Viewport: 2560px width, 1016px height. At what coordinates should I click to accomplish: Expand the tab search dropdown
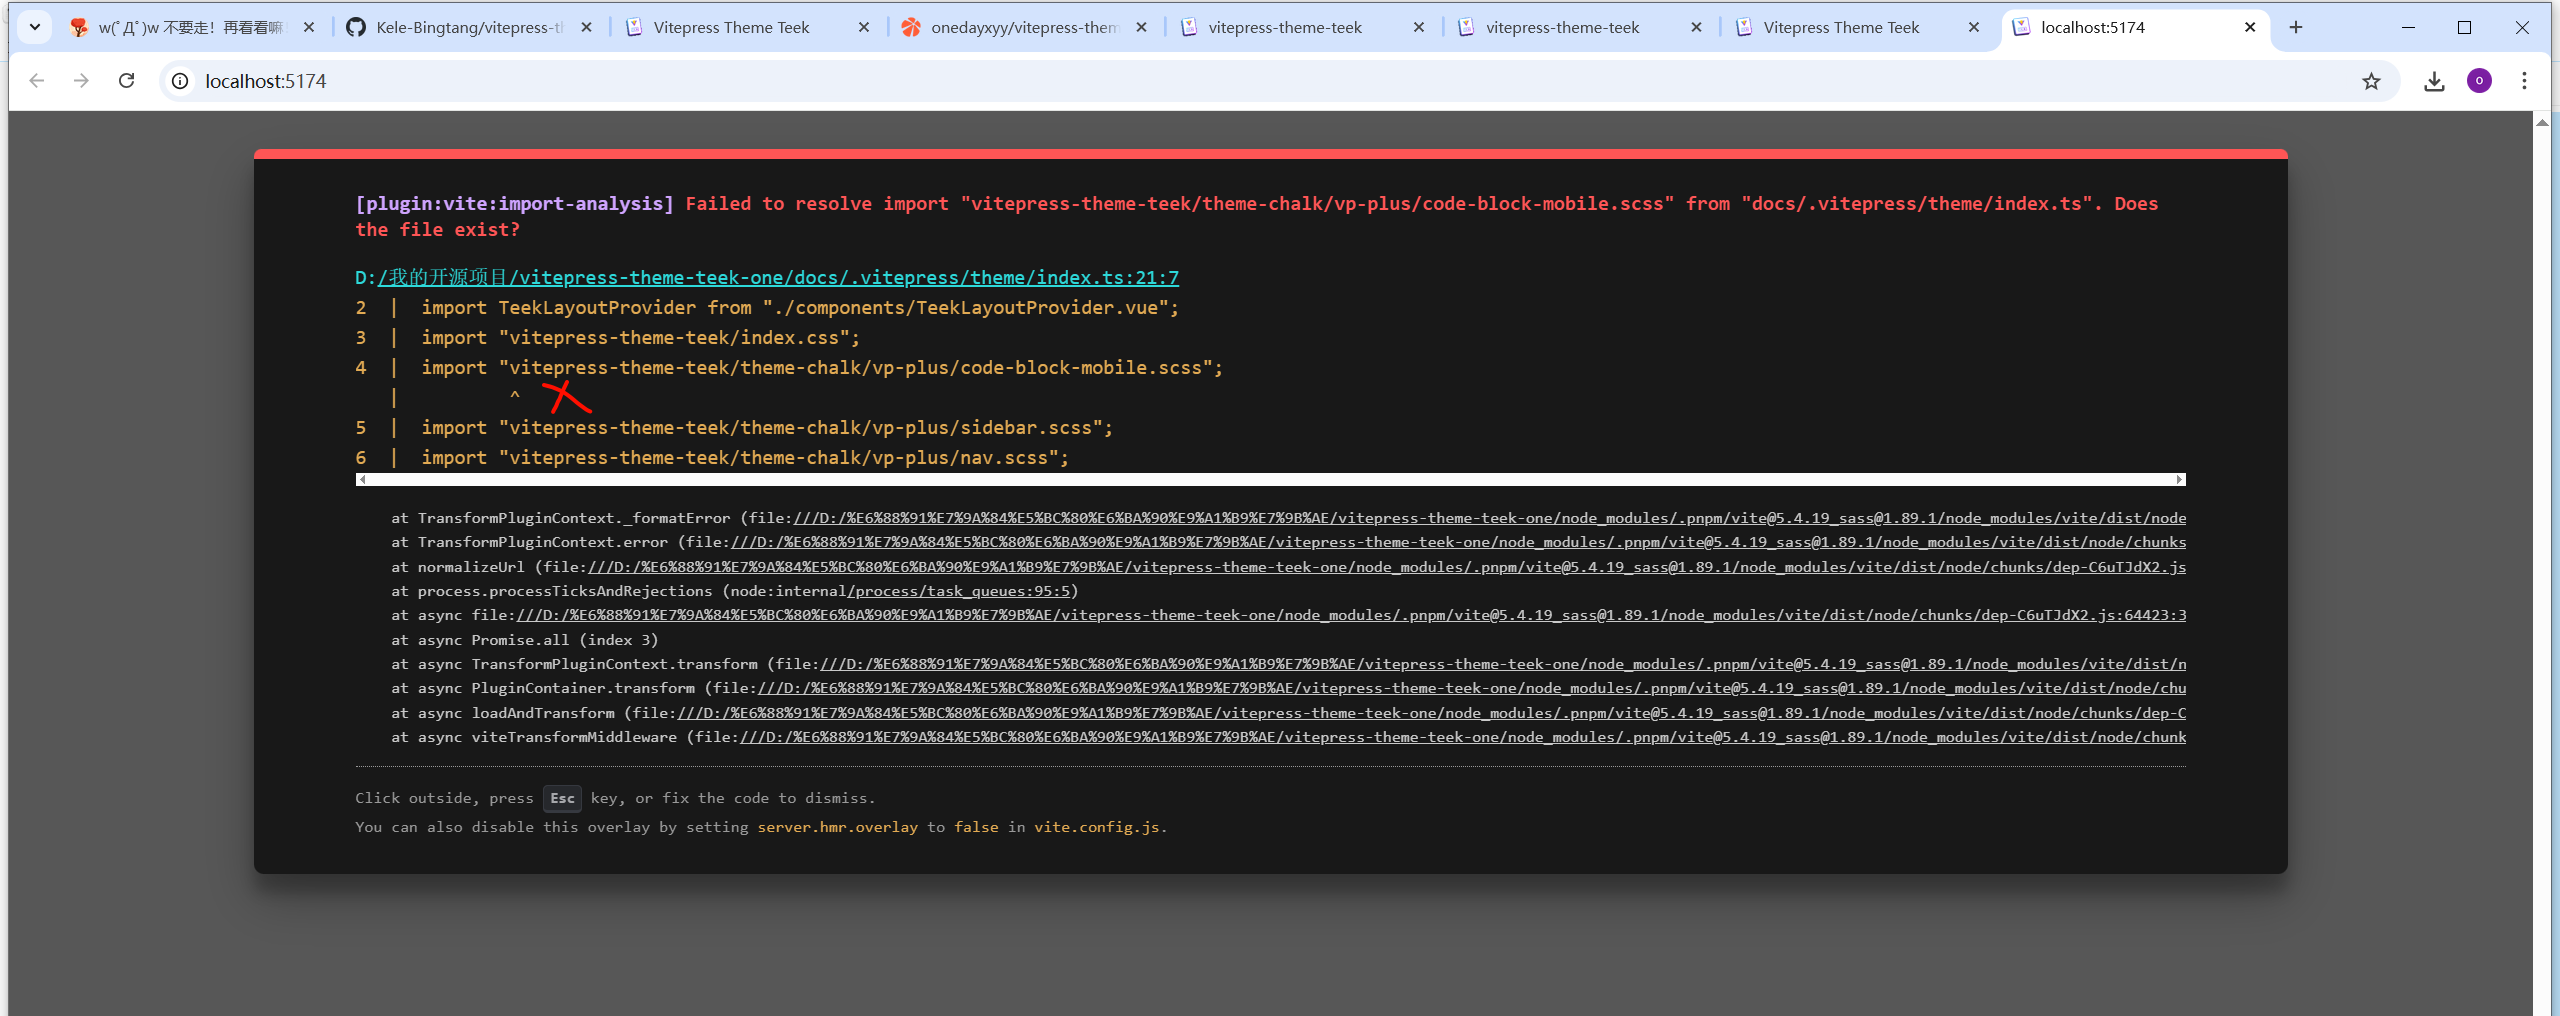click(35, 27)
